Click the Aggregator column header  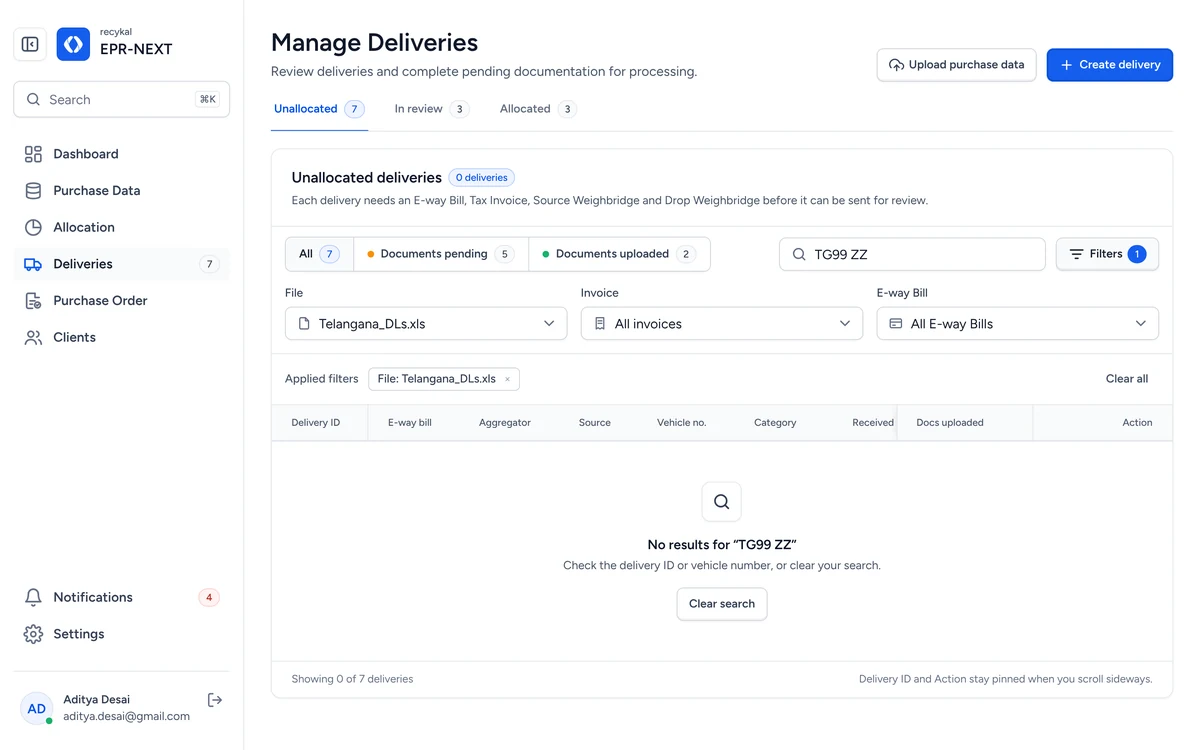[505, 423]
